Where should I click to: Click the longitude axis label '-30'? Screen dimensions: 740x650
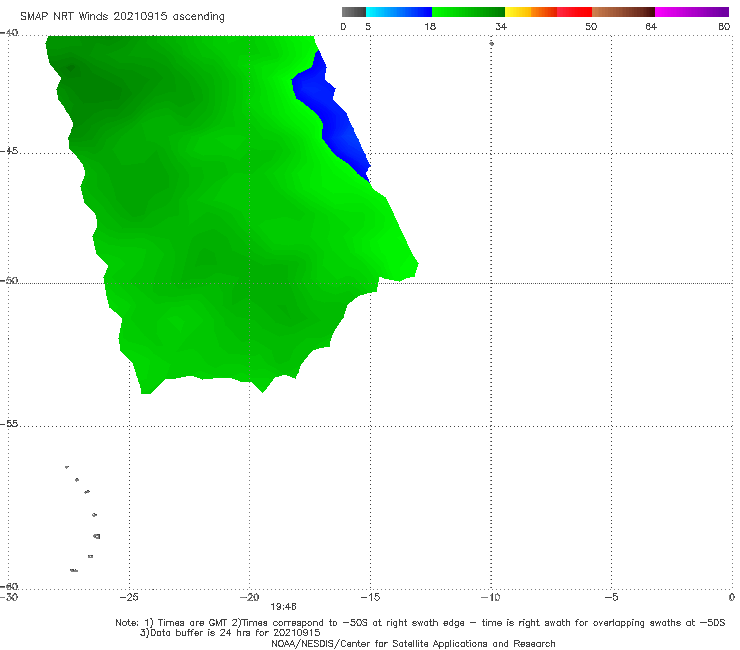click(x=9, y=597)
